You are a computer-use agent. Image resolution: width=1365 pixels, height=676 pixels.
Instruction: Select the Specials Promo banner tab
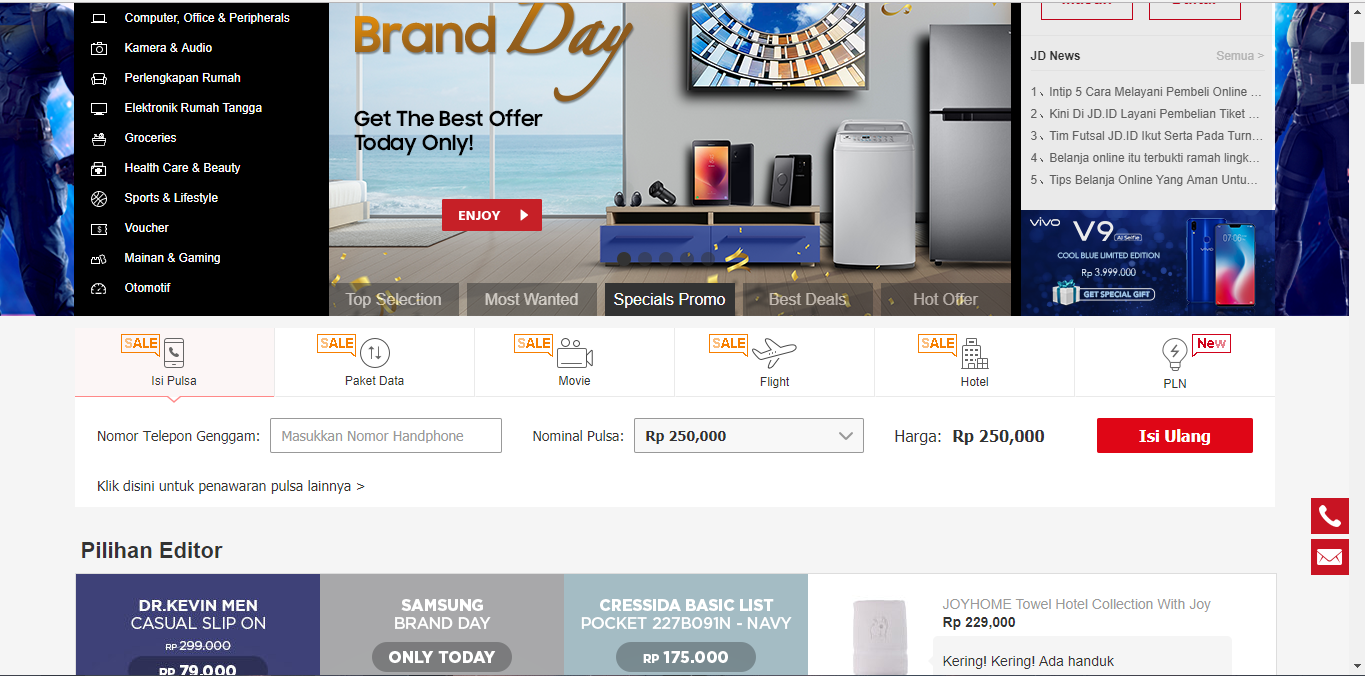tap(669, 299)
